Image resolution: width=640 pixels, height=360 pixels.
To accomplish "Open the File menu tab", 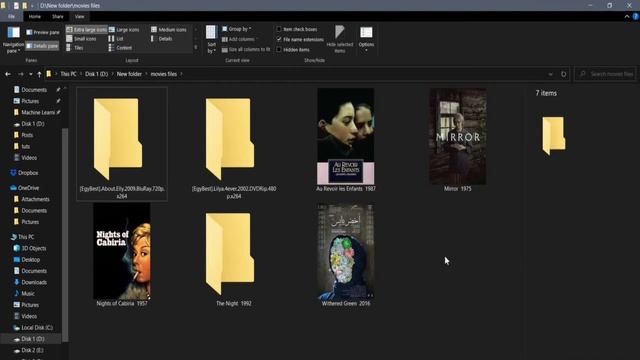I will (11, 17).
